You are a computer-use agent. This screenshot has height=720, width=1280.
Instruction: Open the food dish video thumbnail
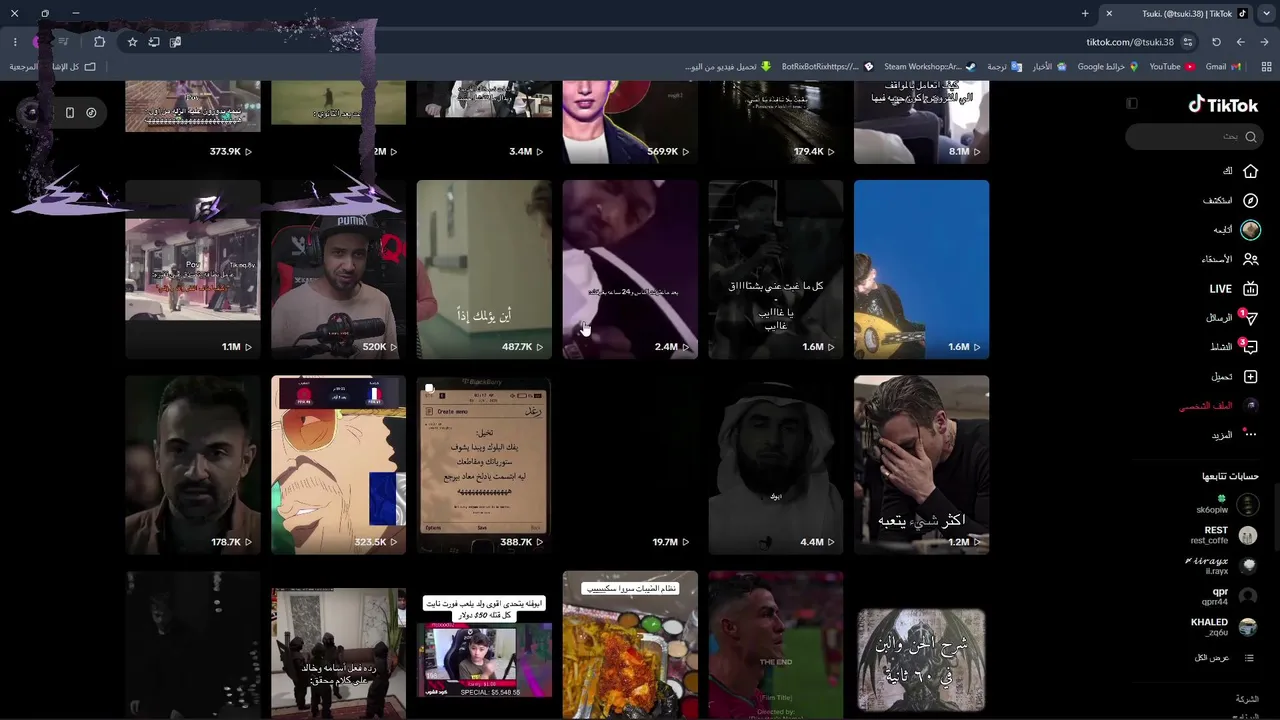630,645
